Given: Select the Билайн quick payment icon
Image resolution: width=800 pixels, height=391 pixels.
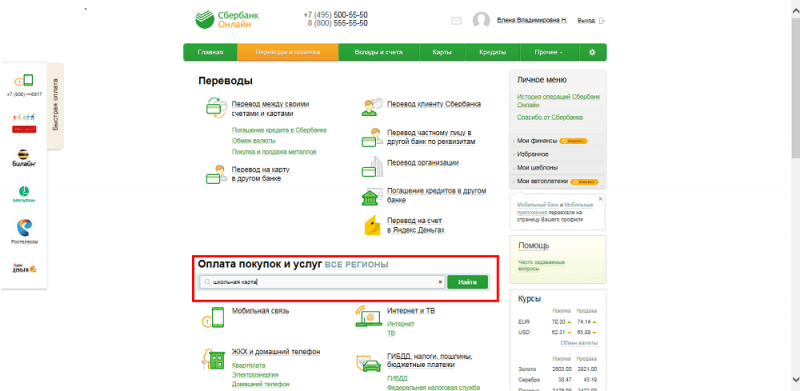Looking at the screenshot, I should coord(24,158).
